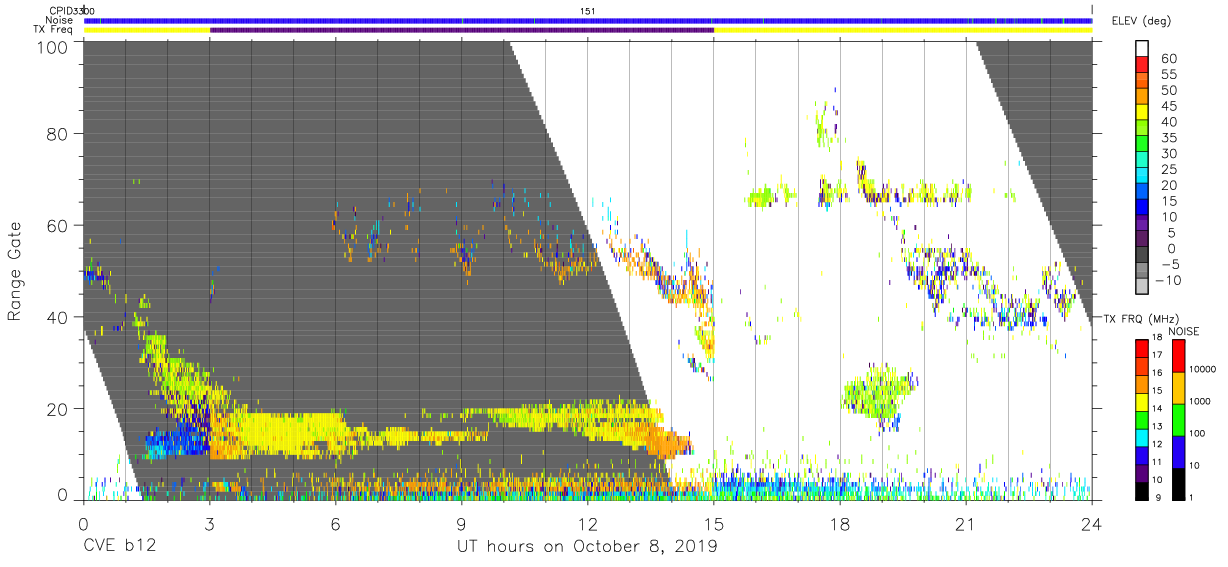Screen dimensions: 1228x567
Task: Click the '151' CPID value above the plot
Action: click(588, 10)
